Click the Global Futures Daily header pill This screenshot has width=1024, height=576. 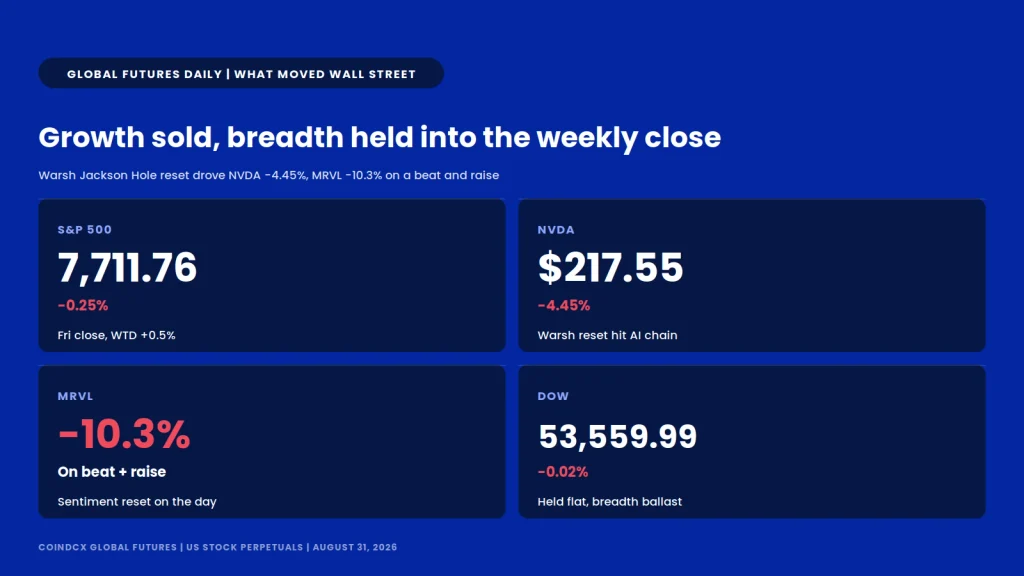[241, 73]
